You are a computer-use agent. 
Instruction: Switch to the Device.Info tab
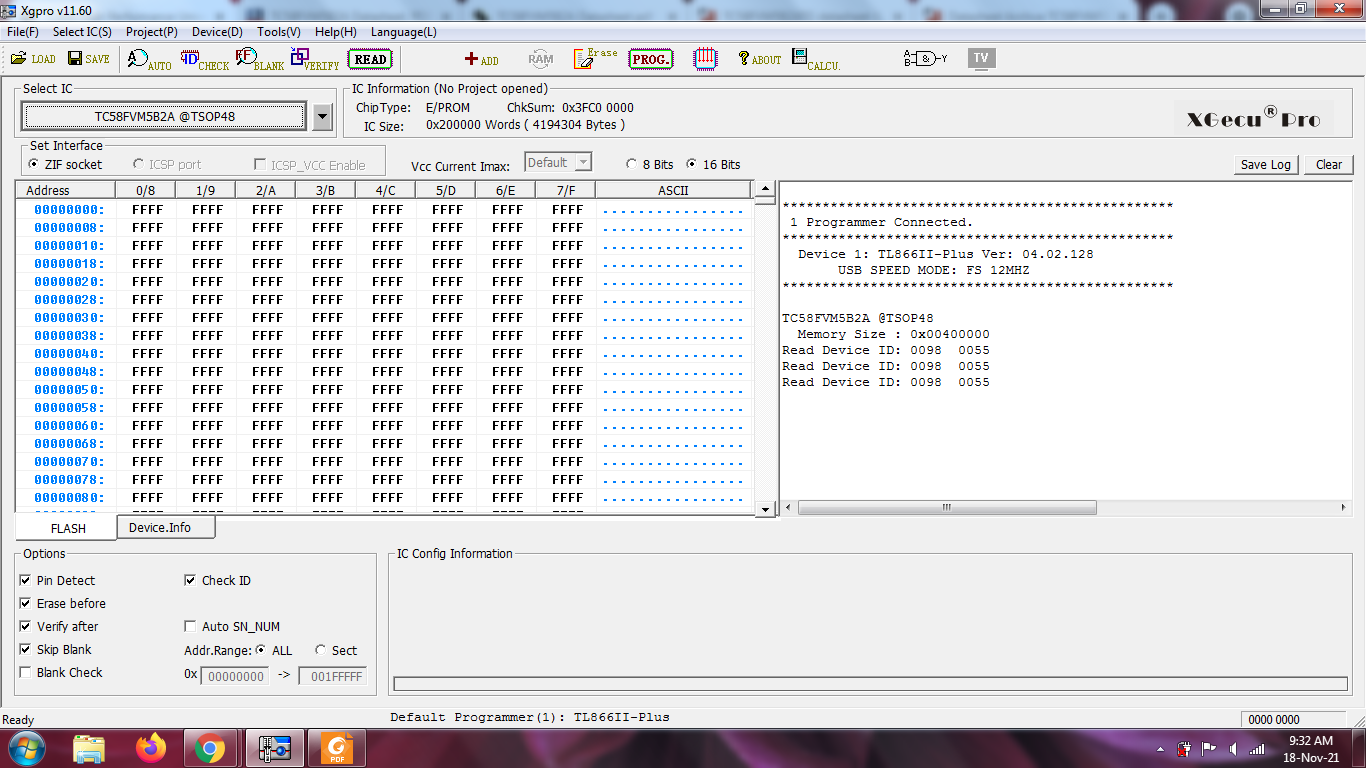click(160, 527)
